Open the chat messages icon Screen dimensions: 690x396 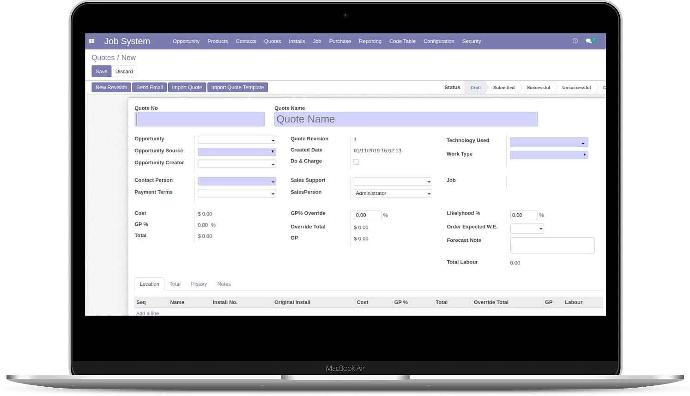589,41
